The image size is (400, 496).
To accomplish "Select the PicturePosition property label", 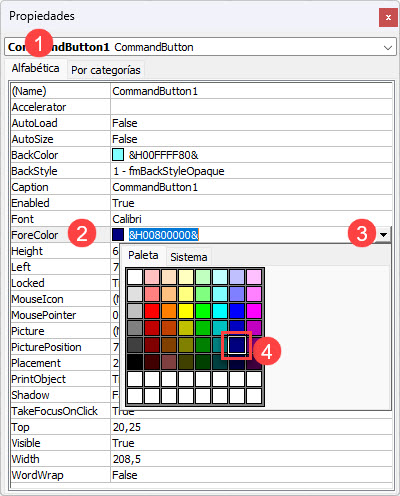I will (x=46, y=347).
